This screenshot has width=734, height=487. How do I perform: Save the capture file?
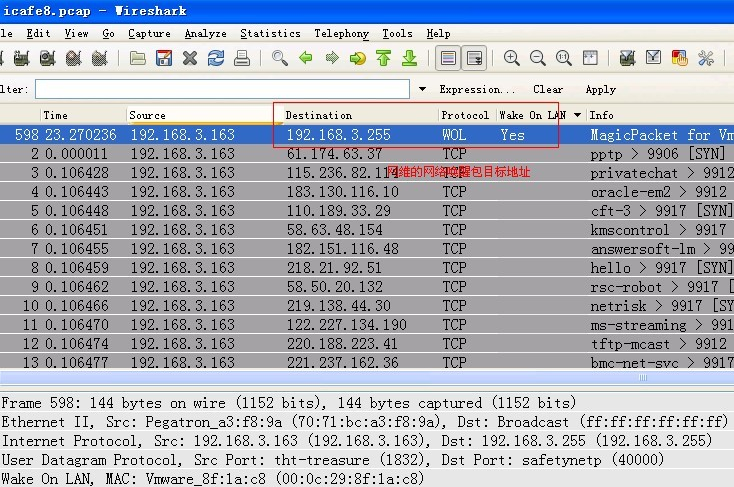pyautogui.click(x=164, y=59)
